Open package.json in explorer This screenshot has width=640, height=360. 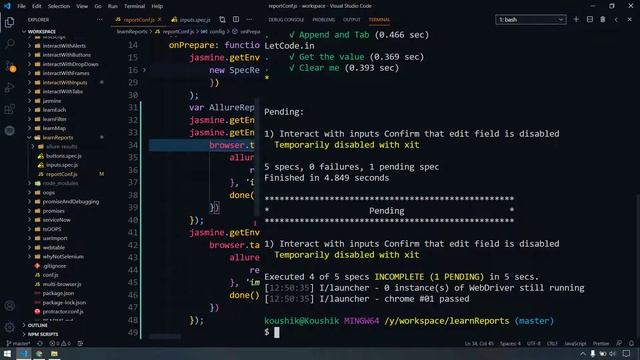[58, 293]
